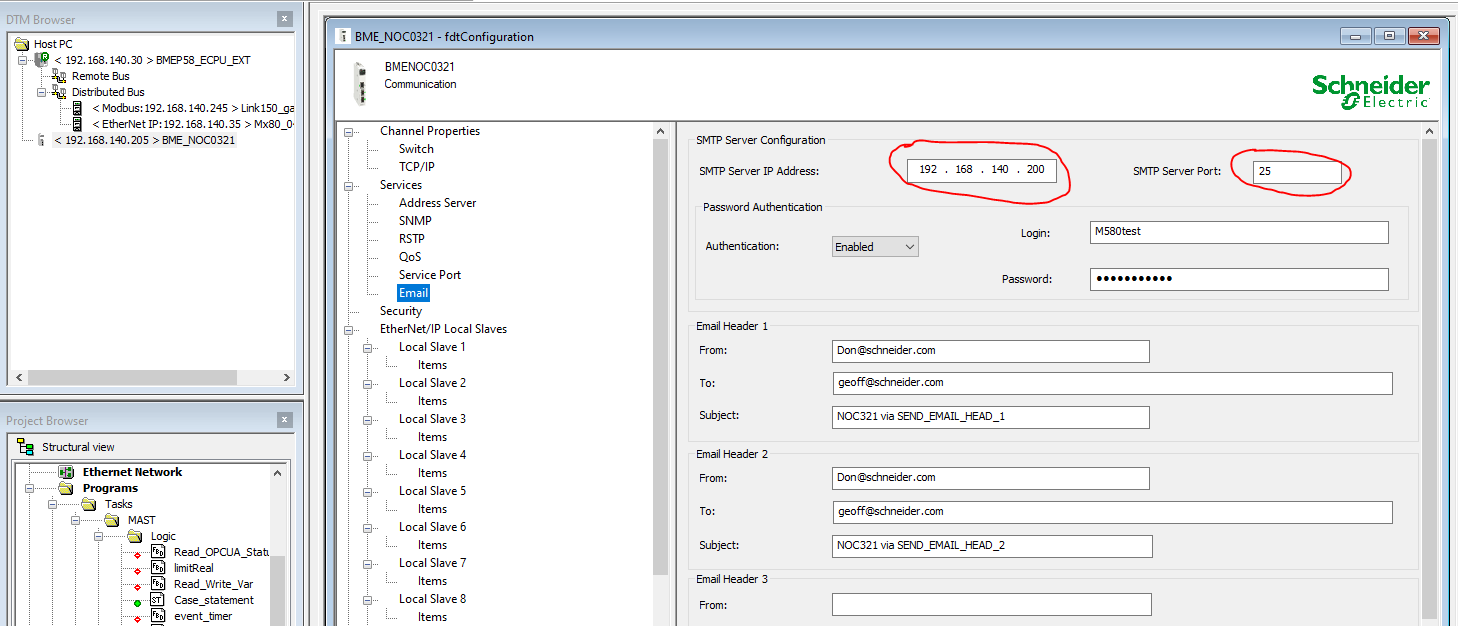Click Email Header 2 Subject field
Screen dimensions: 1458x626
click(x=992, y=546)
